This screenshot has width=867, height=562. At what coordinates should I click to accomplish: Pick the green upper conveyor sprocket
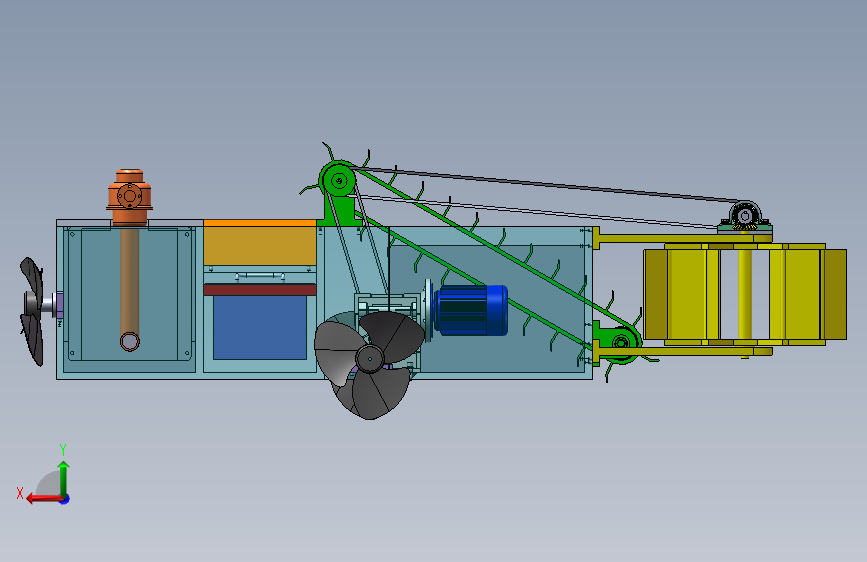pyautogui.click(x=338, y=180)
